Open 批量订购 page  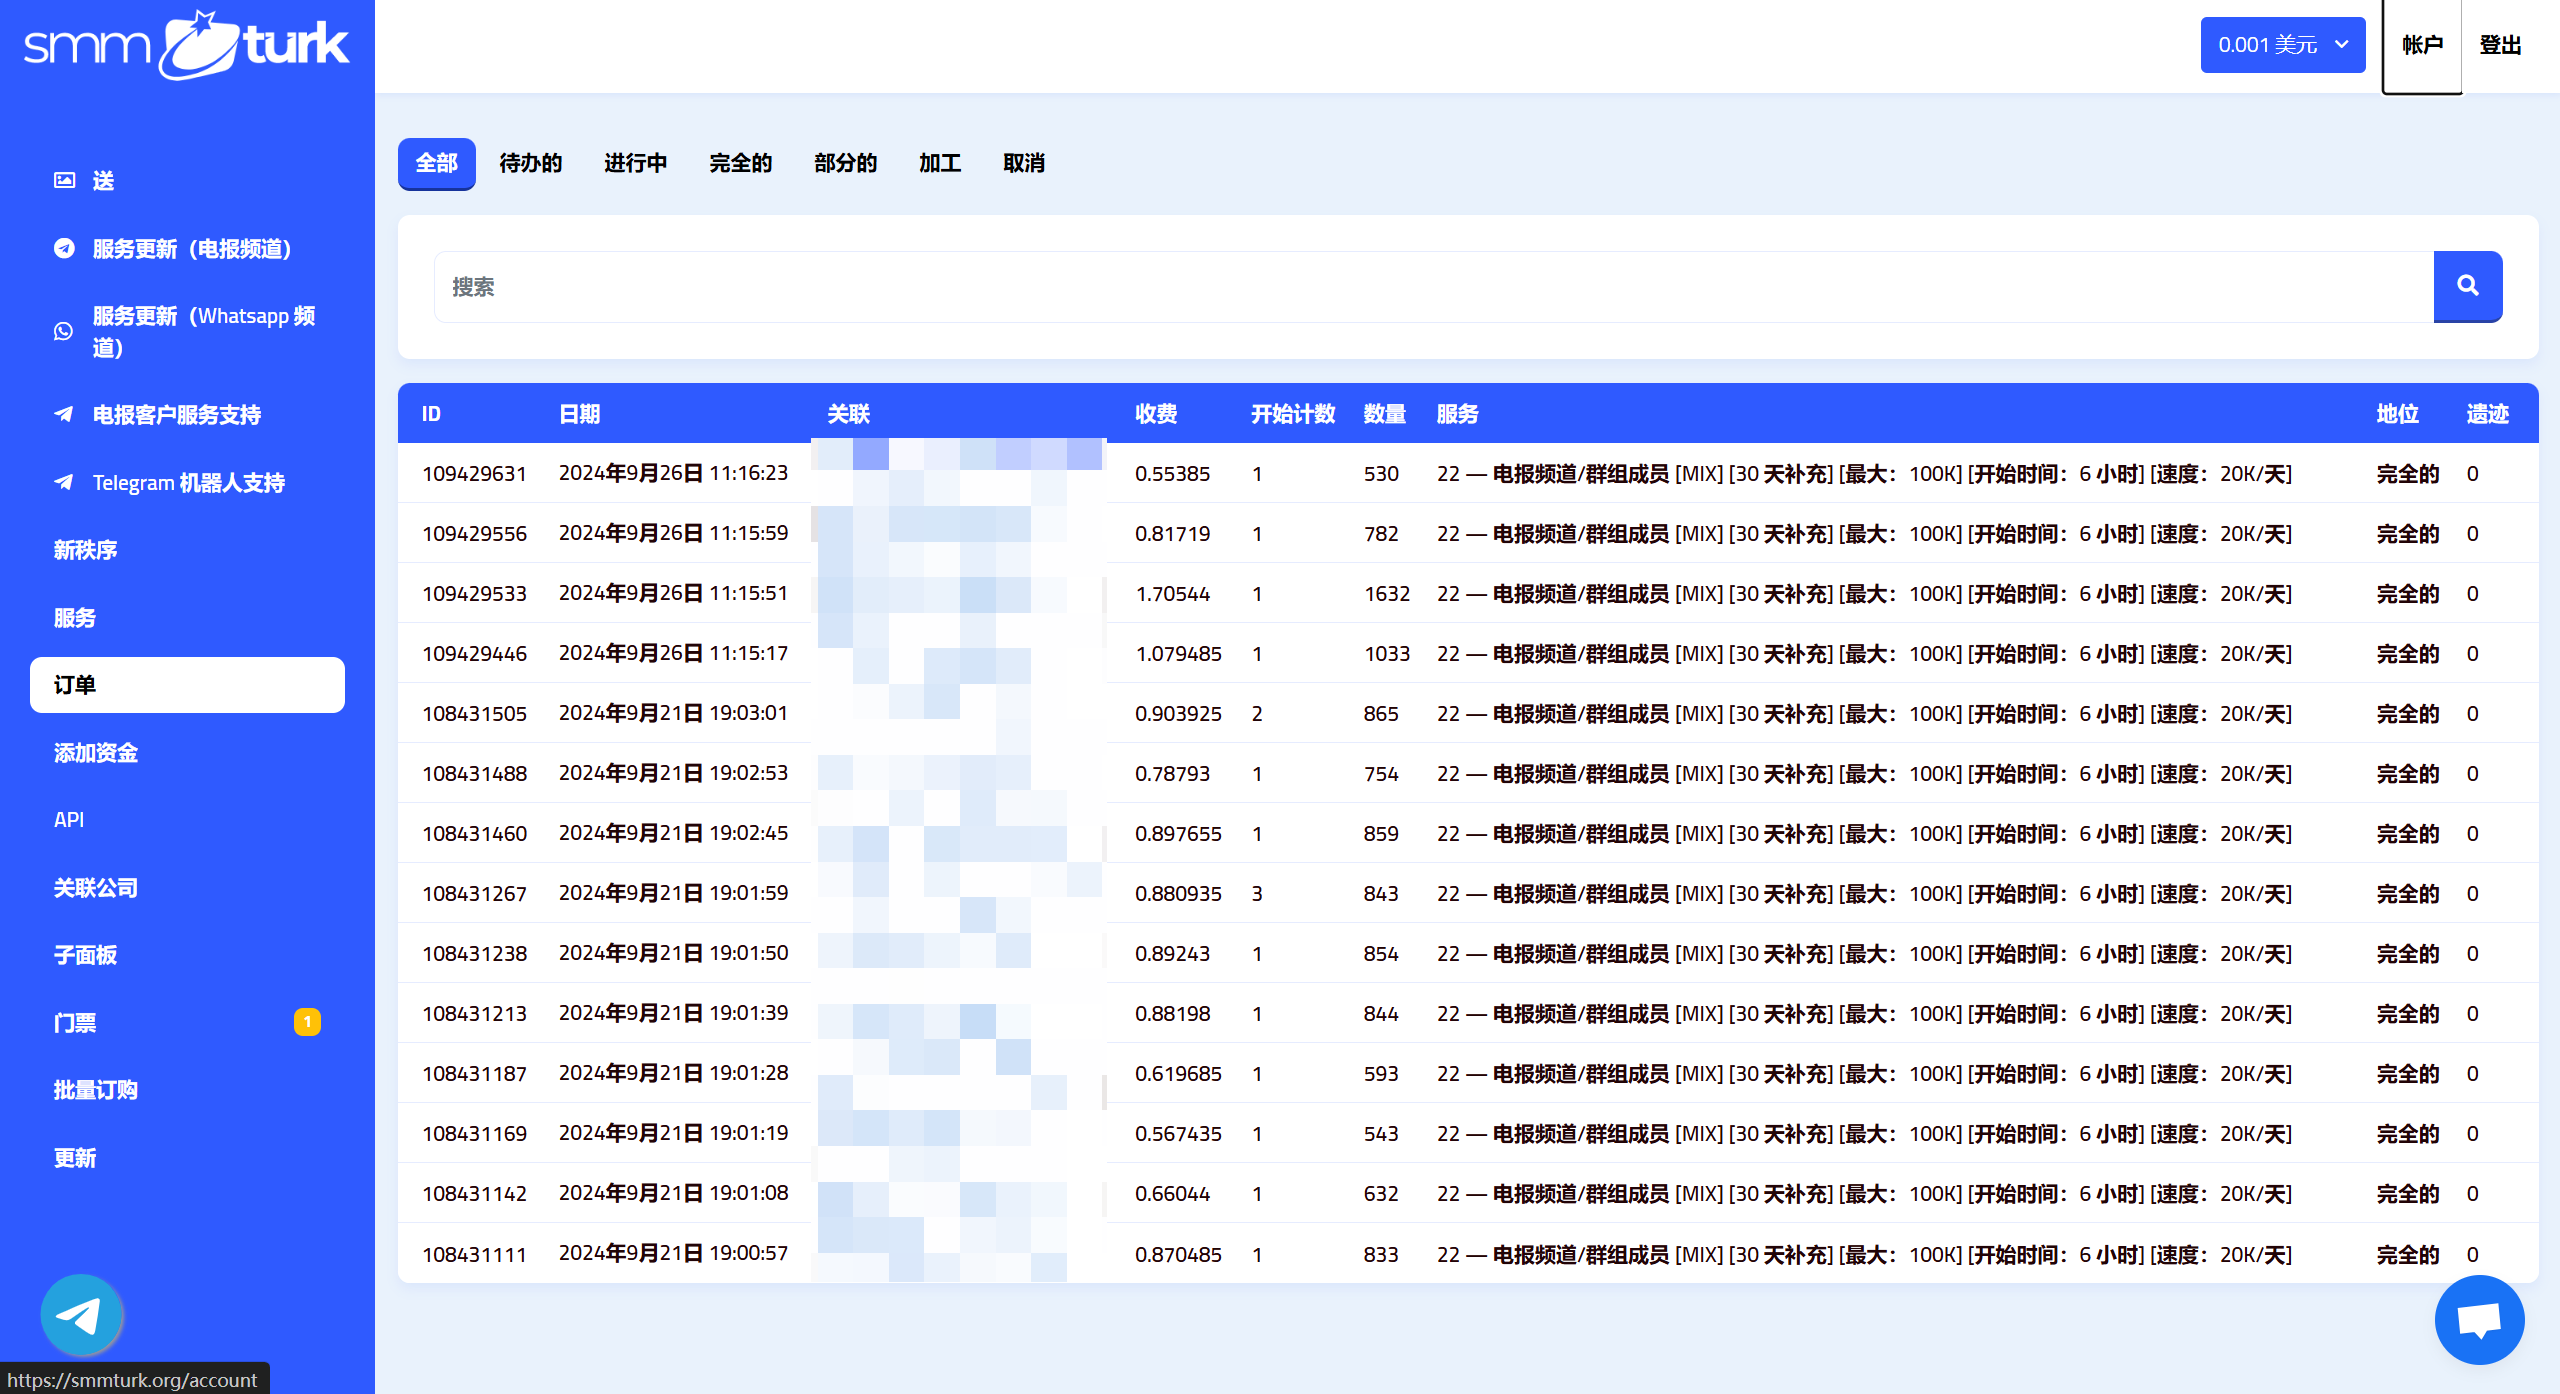pyautogui.click(x=96, y=1090)
